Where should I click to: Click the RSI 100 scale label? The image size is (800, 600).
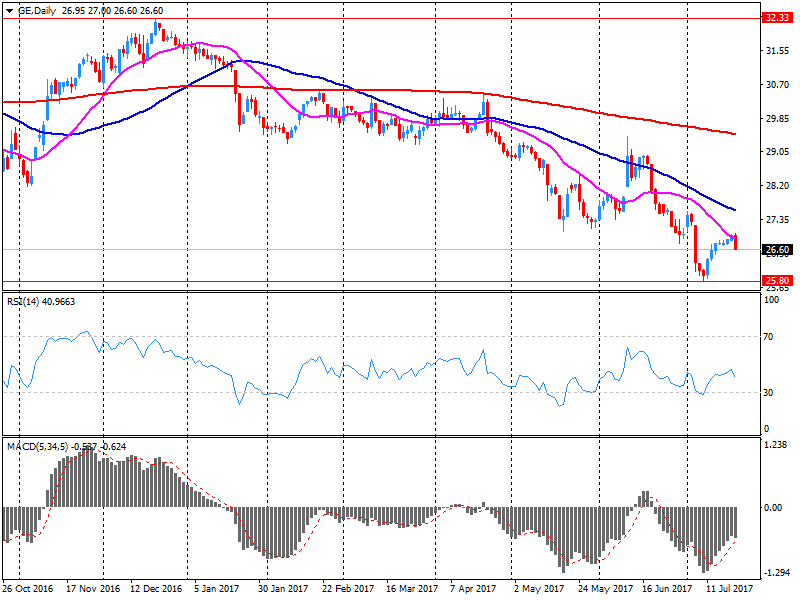pos(771,299)
